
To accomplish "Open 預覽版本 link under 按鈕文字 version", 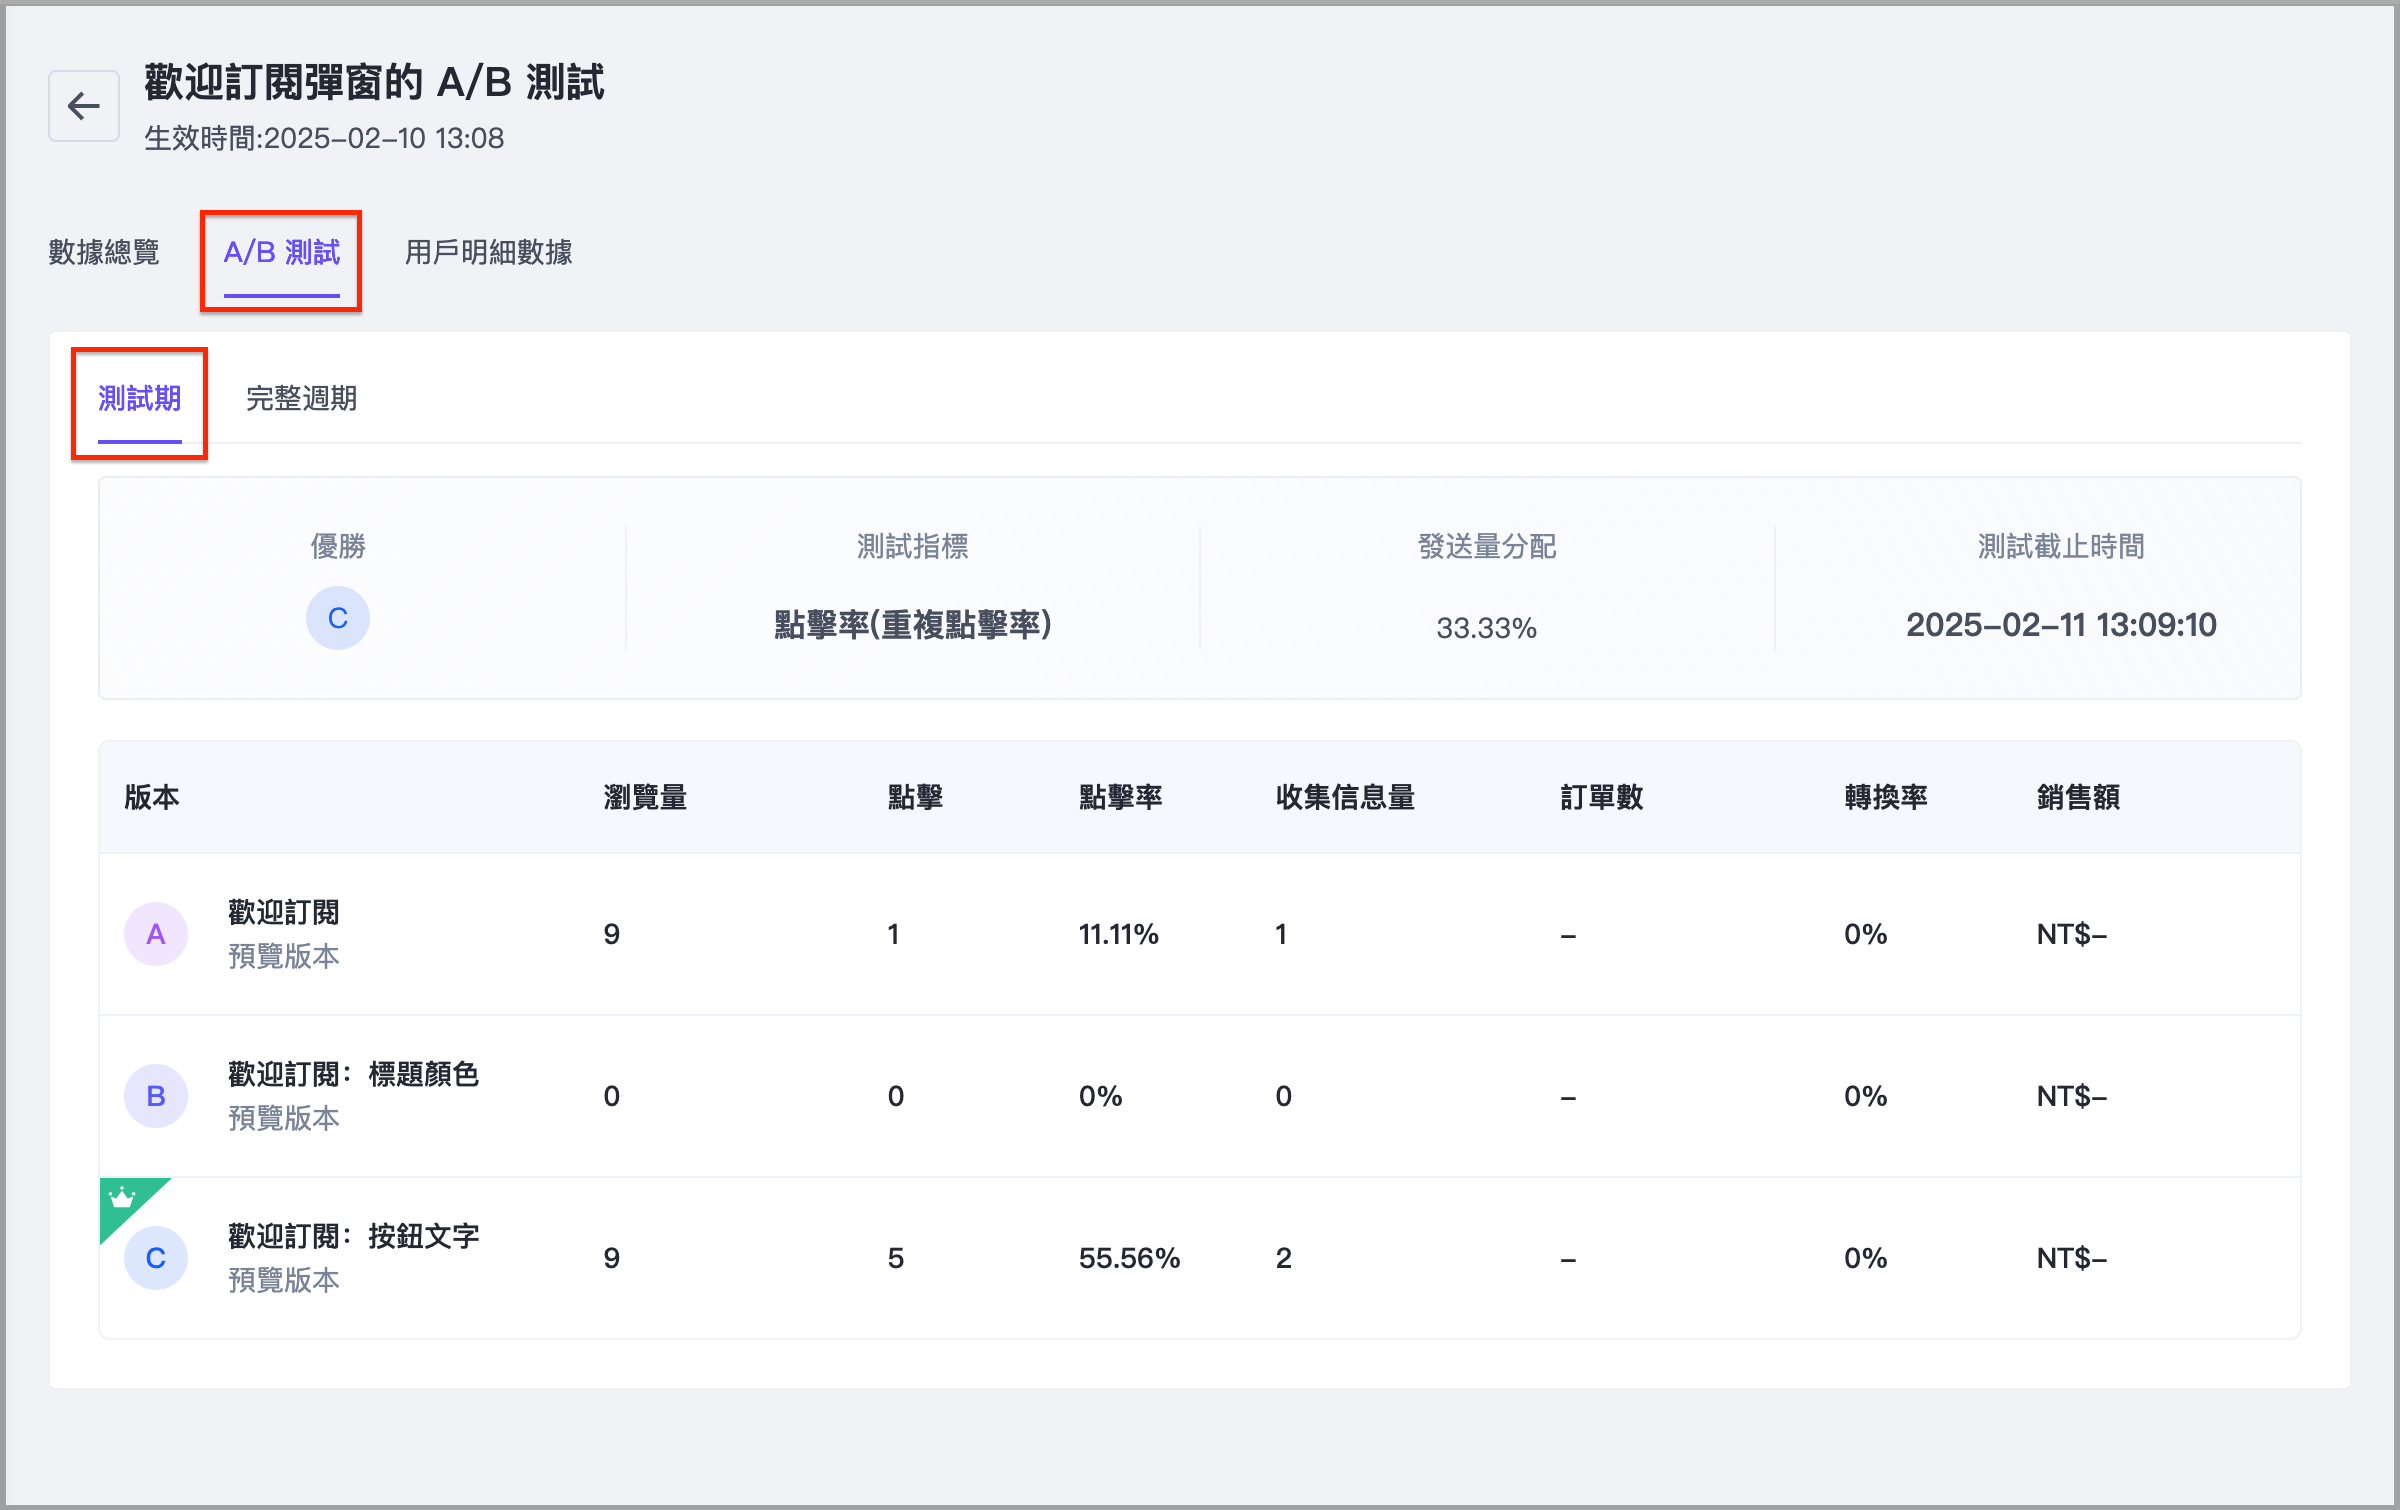I will click(x=284, y=1281).
